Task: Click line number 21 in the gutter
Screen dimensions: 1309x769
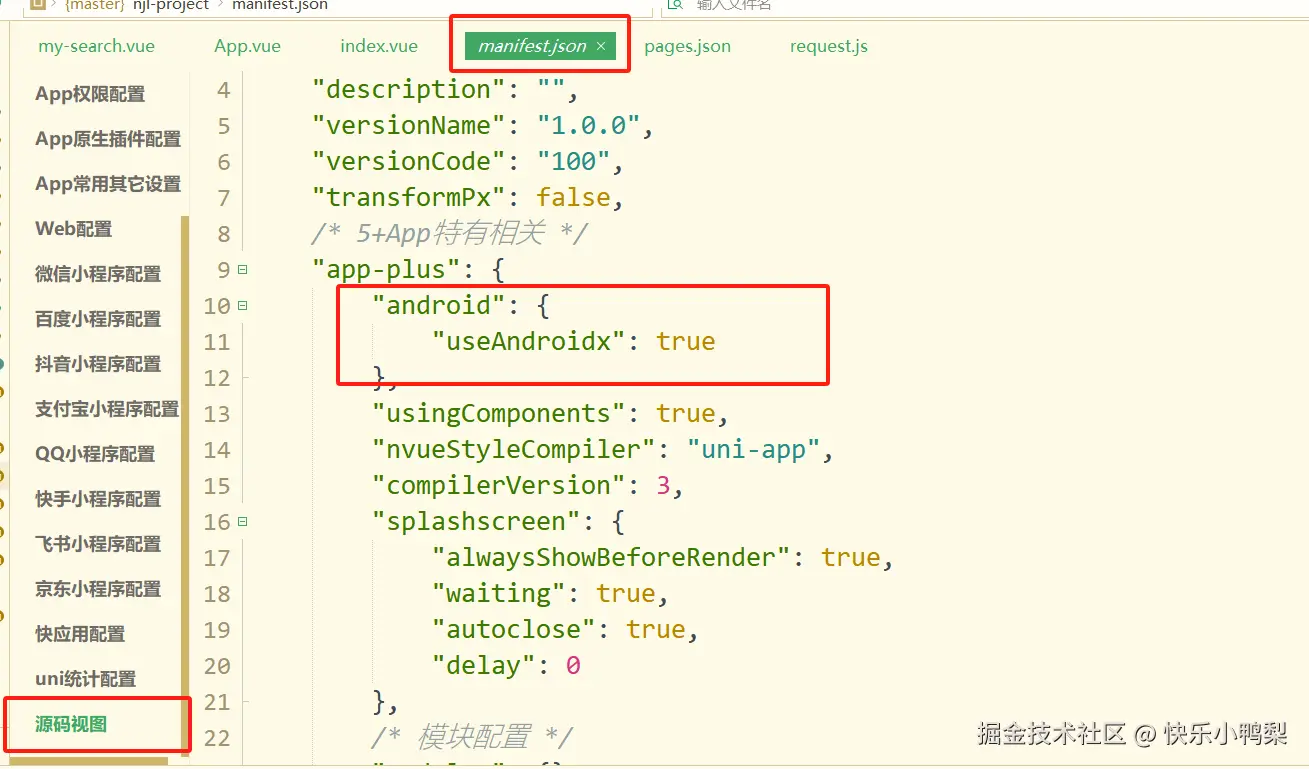Action: [217, 702]
